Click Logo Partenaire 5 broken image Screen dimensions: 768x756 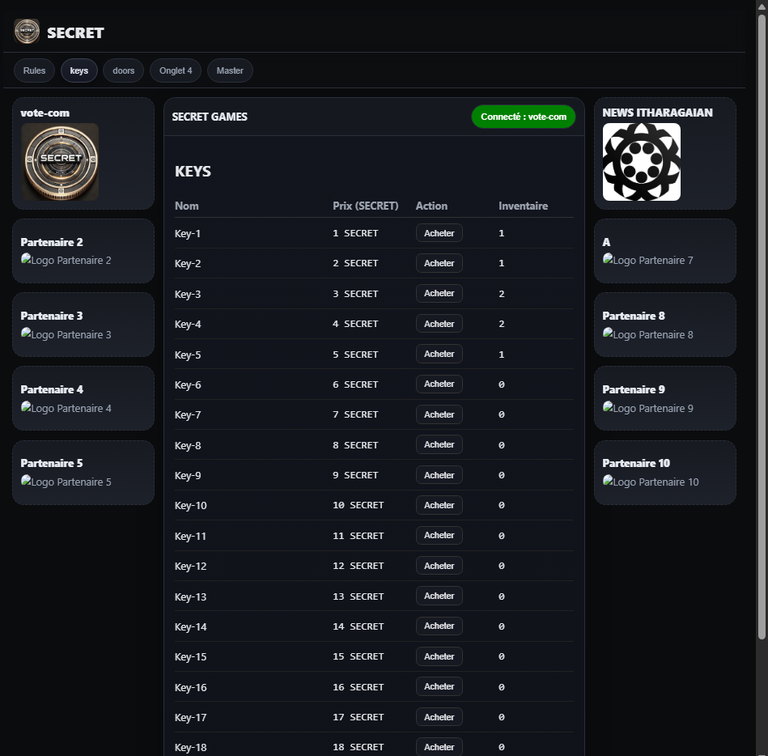(66, 482)
